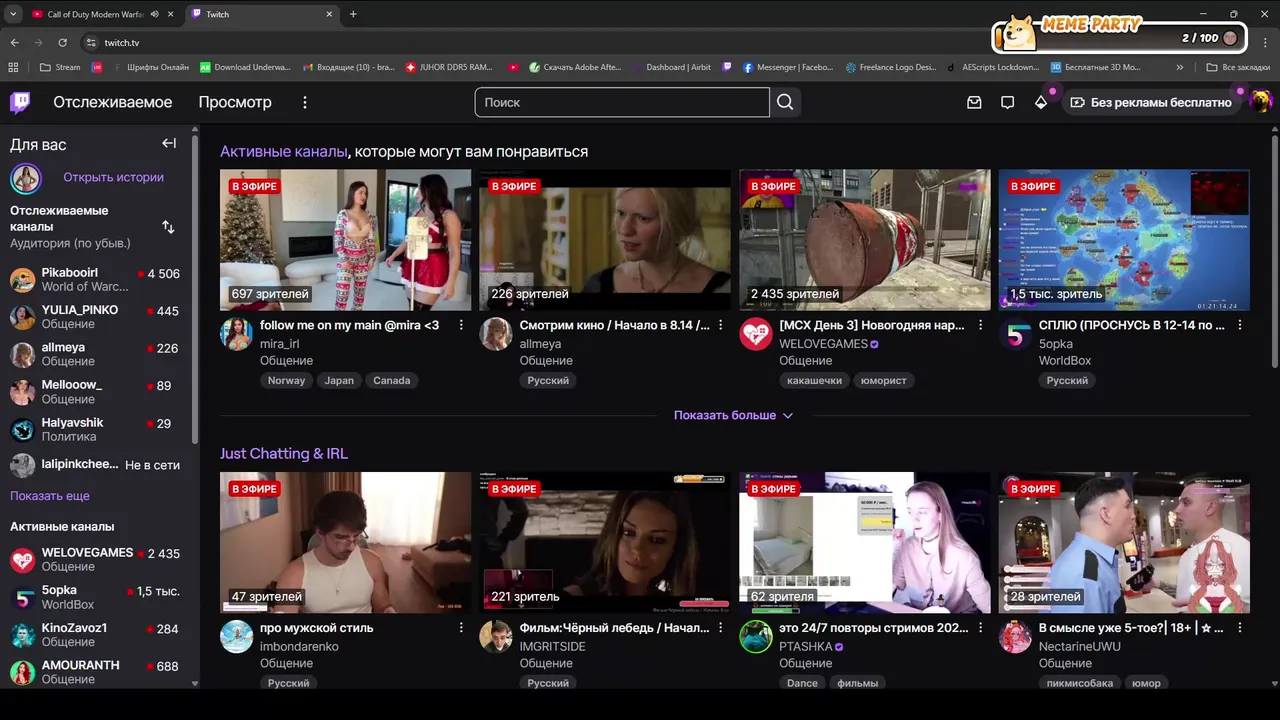
Task: Click Без рекламы бесплатно button
Action: (1151, 102)
